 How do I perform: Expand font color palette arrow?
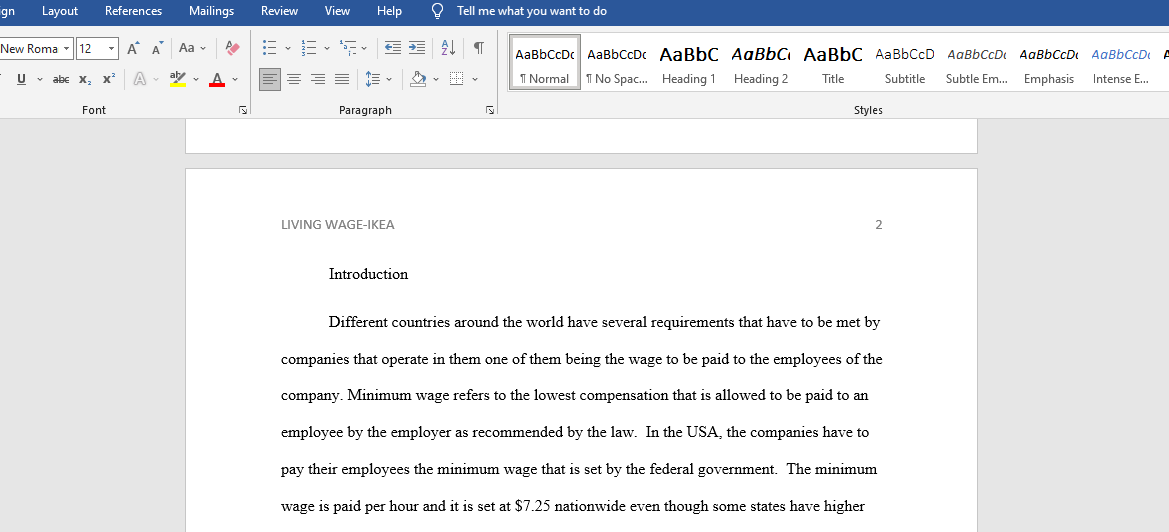pos(235,79)
